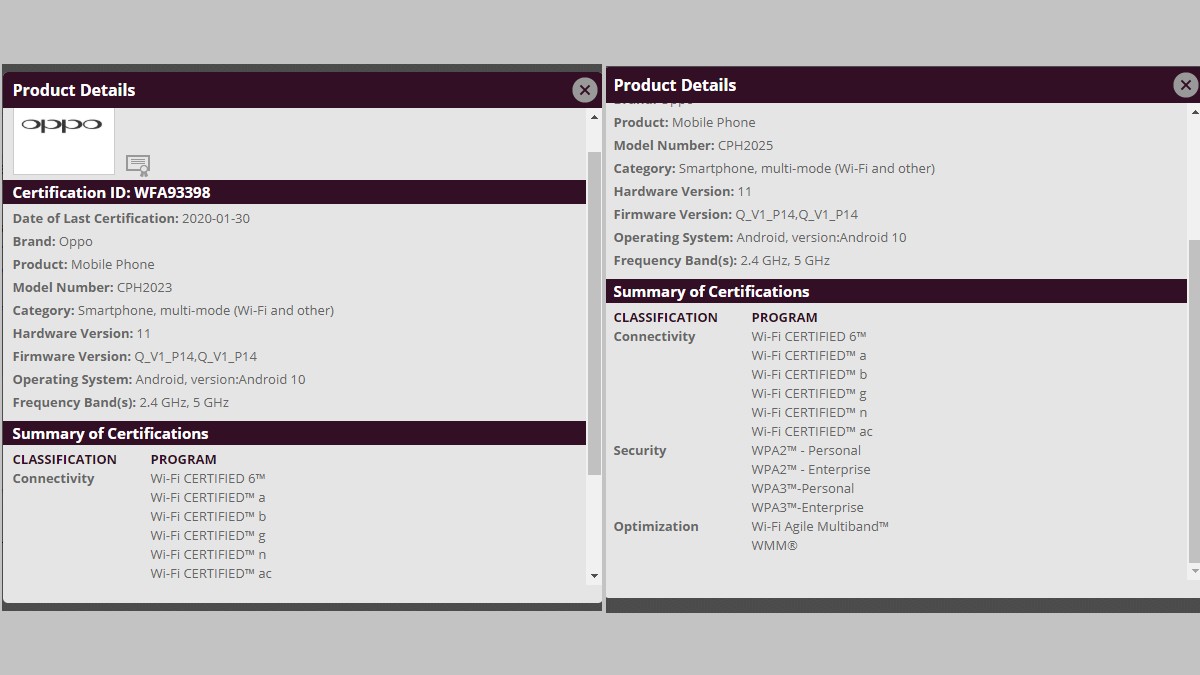Select model number CPH2025 in right dialog
Viewport: 1200px width, 675px height.
click(745, 145)
